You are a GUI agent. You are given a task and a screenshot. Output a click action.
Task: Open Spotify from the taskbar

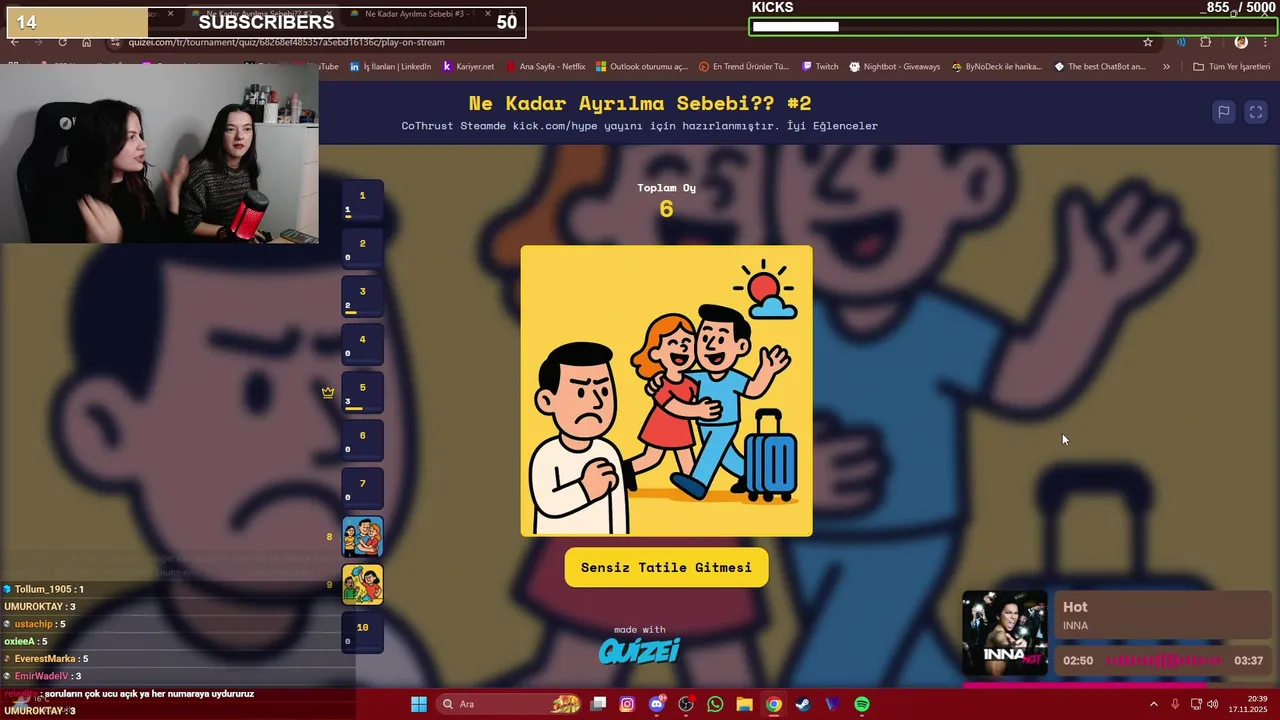[862, 704]
